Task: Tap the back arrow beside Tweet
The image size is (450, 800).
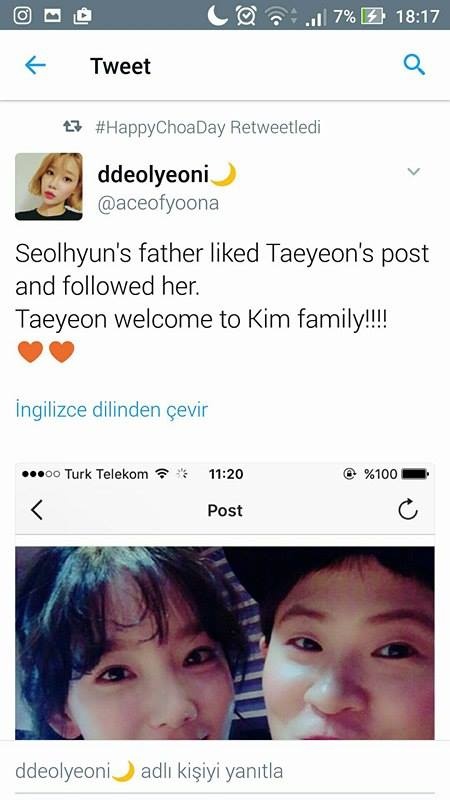Action: point(35,65)
